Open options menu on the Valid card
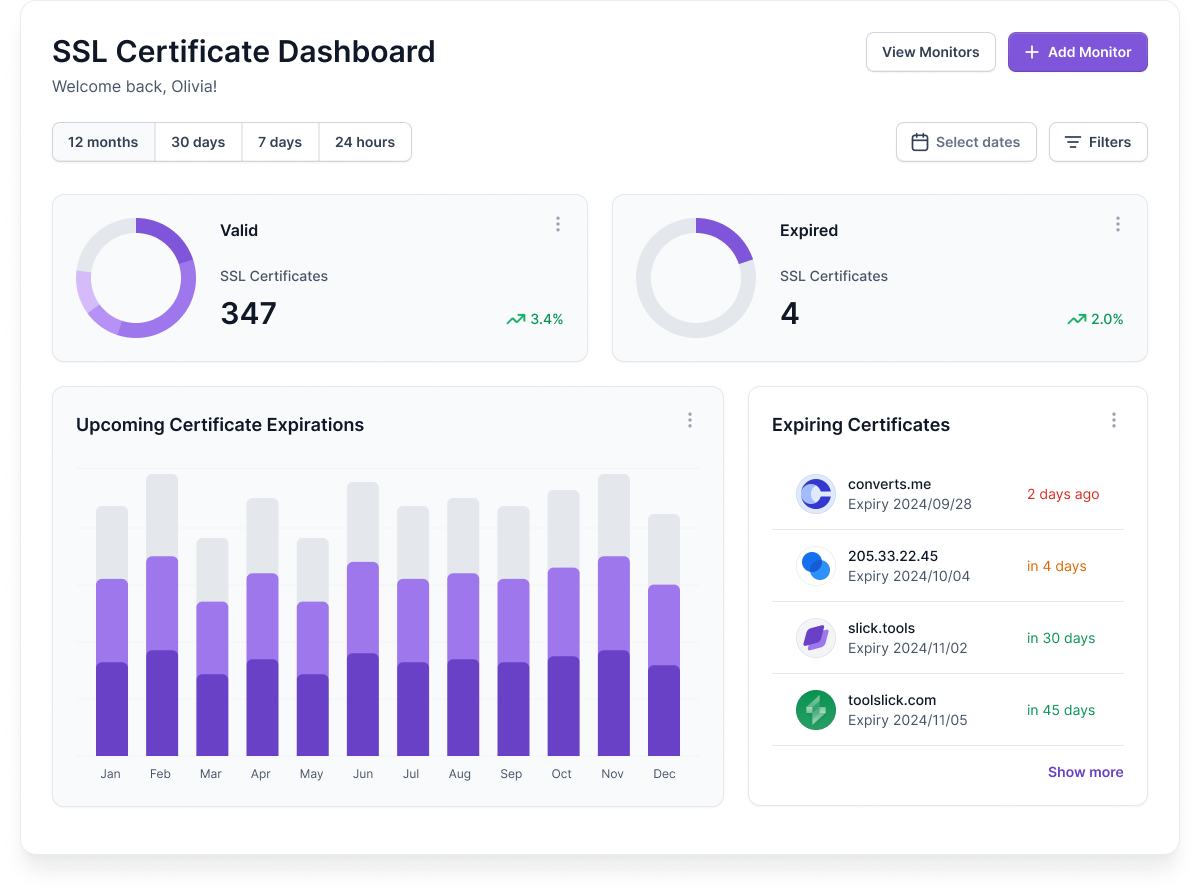The image size is (1200, 895). point(558,224)
